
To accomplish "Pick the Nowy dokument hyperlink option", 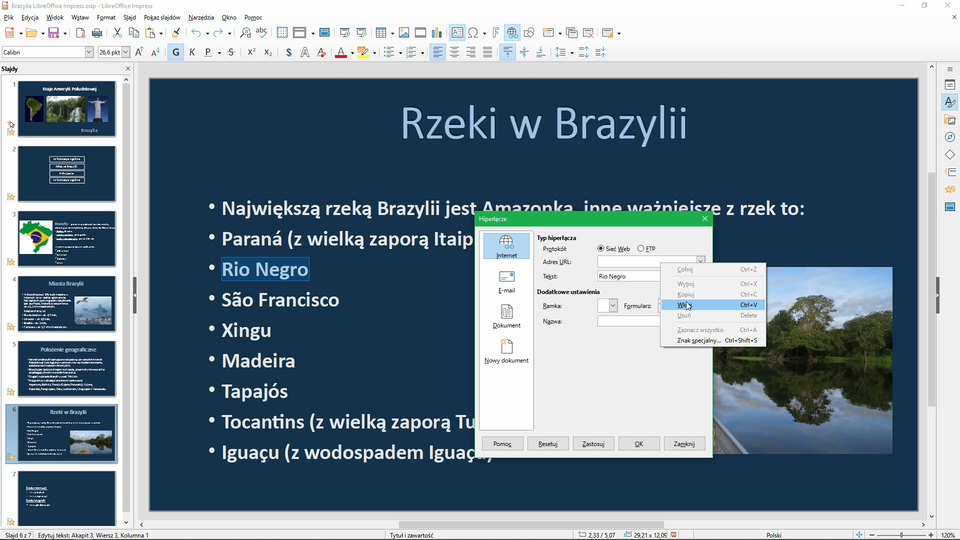I will [x=506, y=351].
